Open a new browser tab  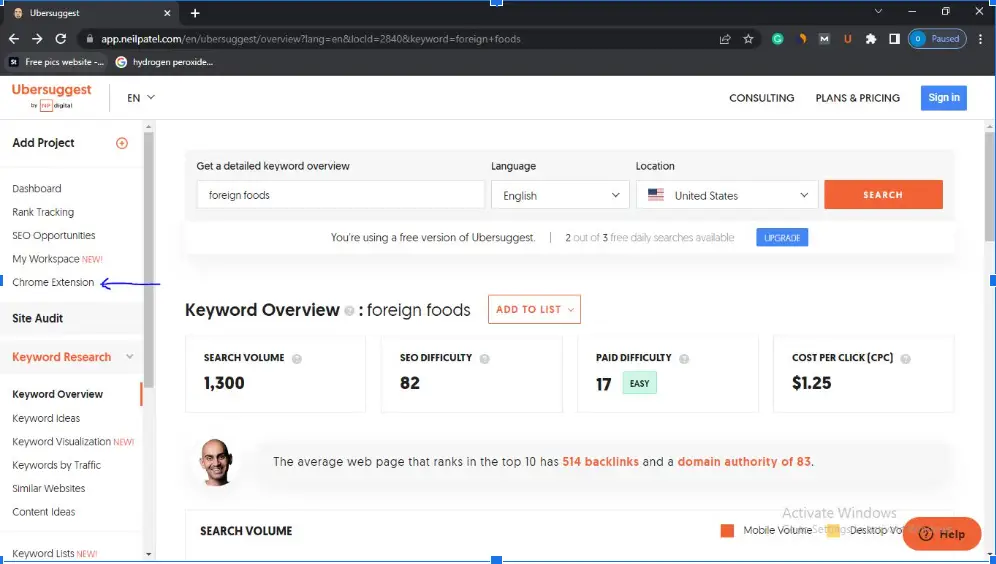[x=195, y=13]
